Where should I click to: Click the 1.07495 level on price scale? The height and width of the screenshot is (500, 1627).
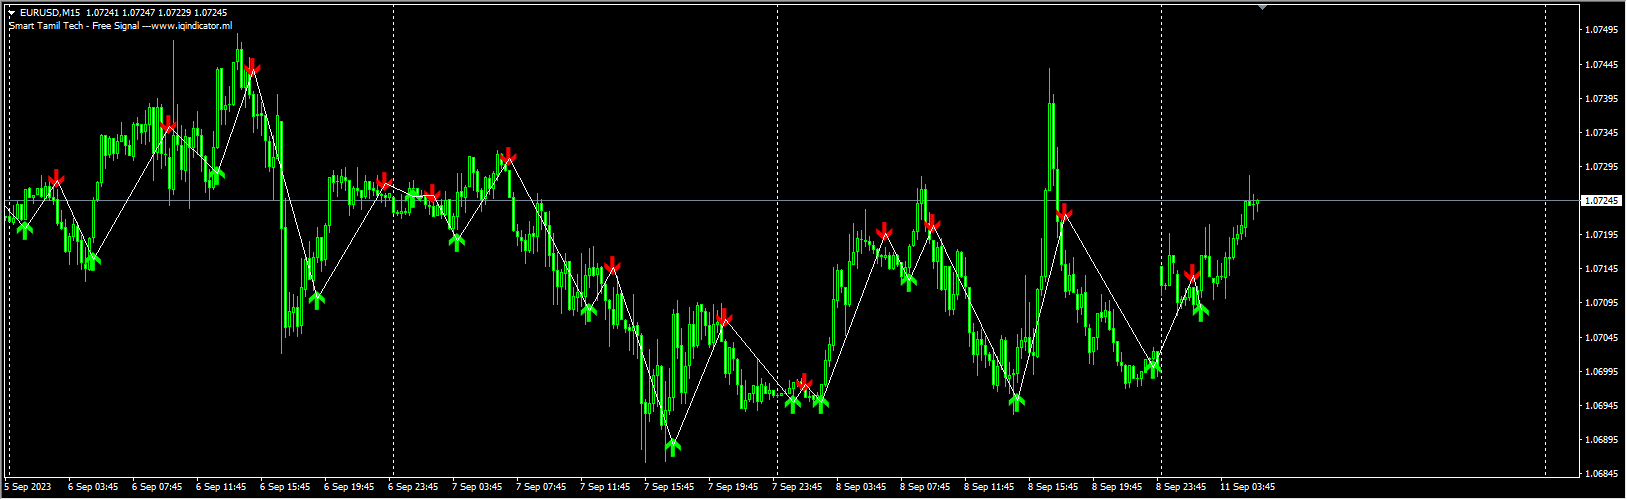(1602, 30)
